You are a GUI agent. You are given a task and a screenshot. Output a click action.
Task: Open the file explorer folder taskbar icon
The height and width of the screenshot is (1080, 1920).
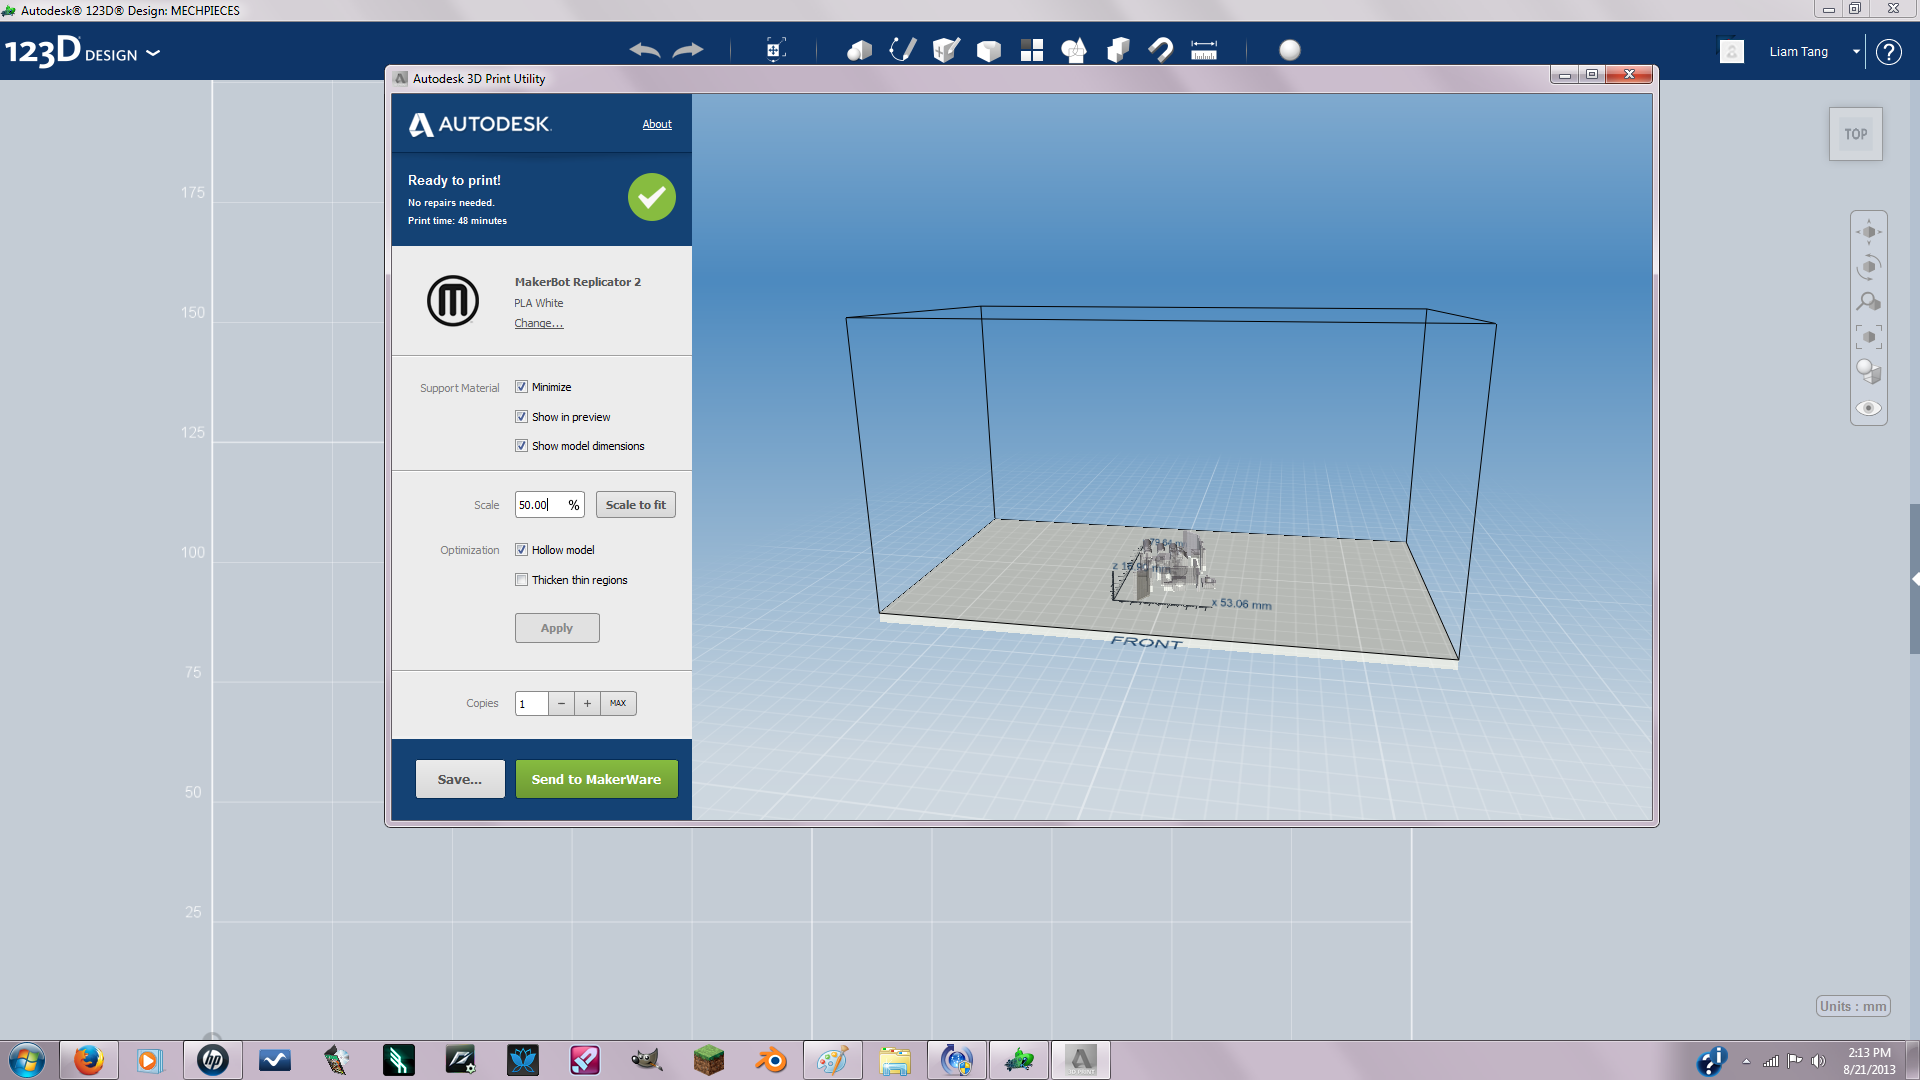click(895, 1060)
